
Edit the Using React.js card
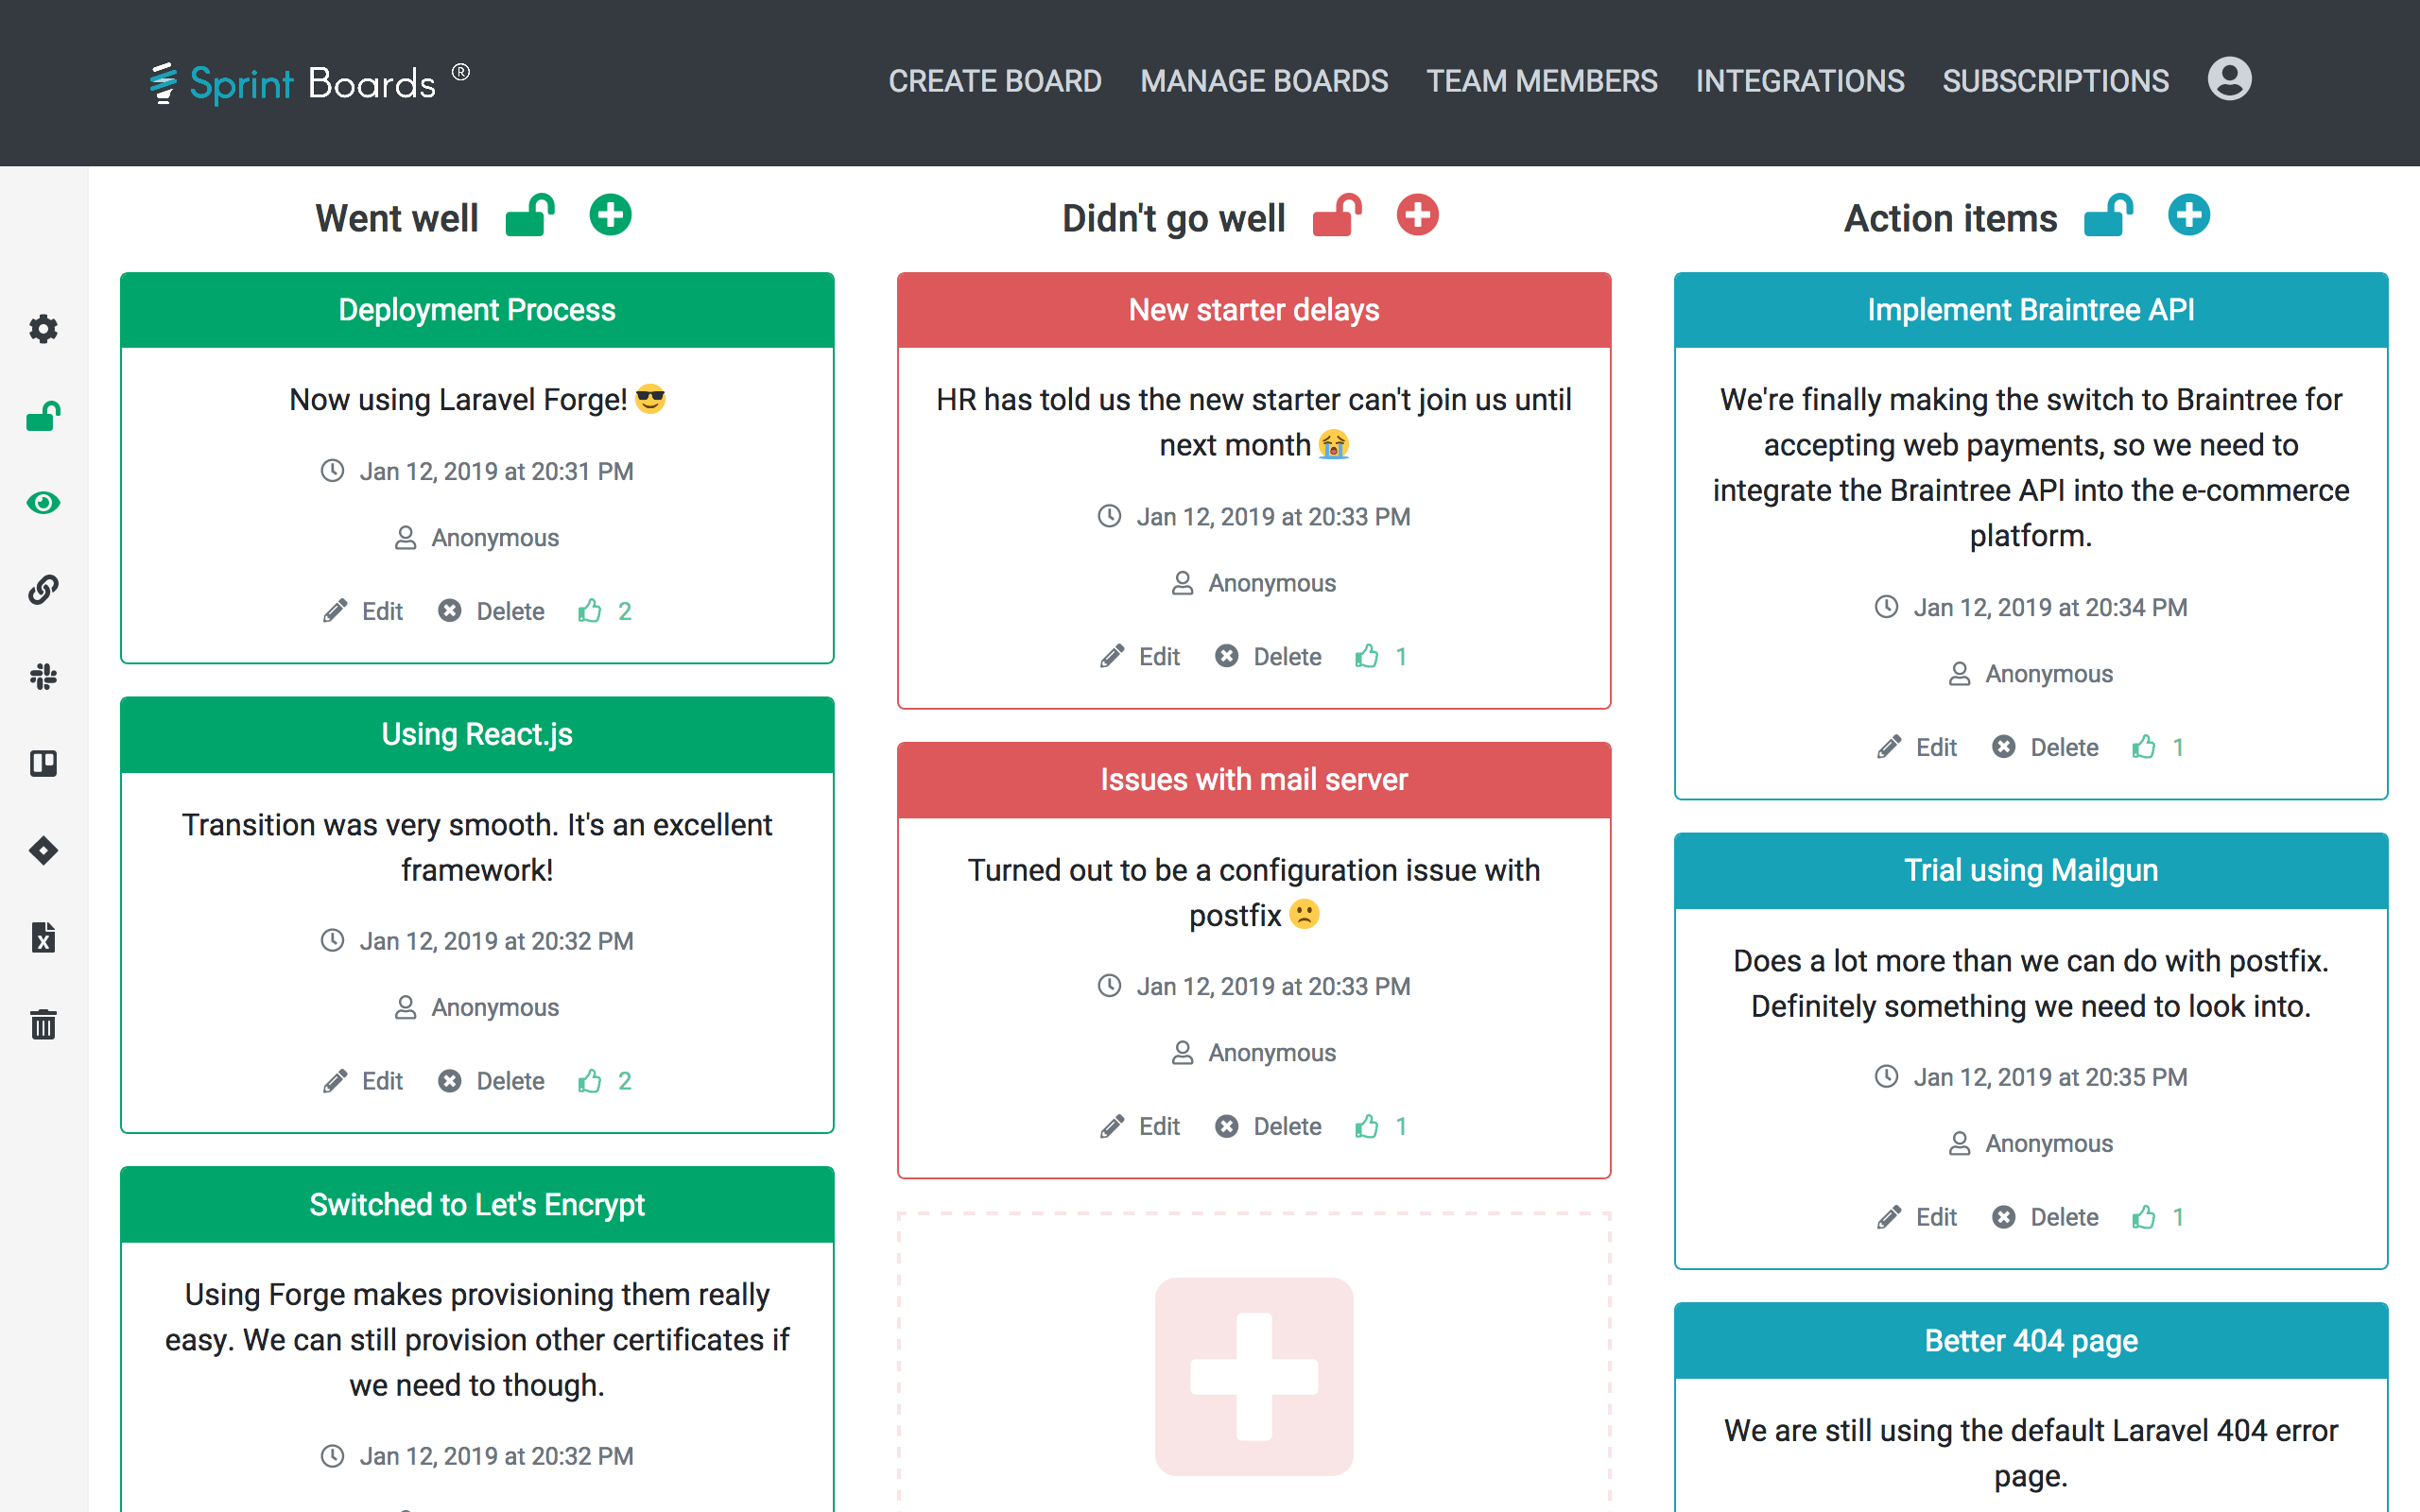pyautogui.click(x=363, y=1081)
